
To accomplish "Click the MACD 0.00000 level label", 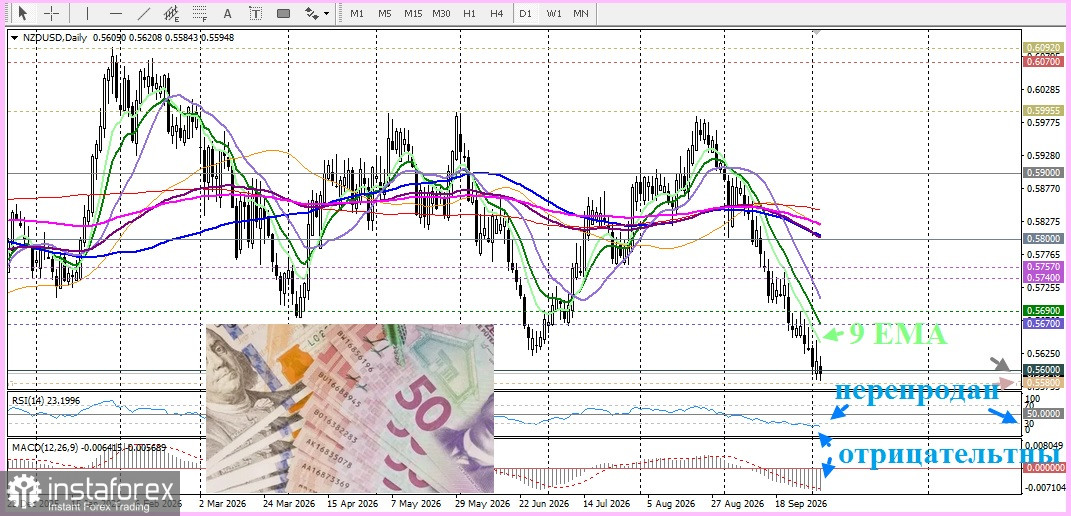I will (x=1044, y=468).
